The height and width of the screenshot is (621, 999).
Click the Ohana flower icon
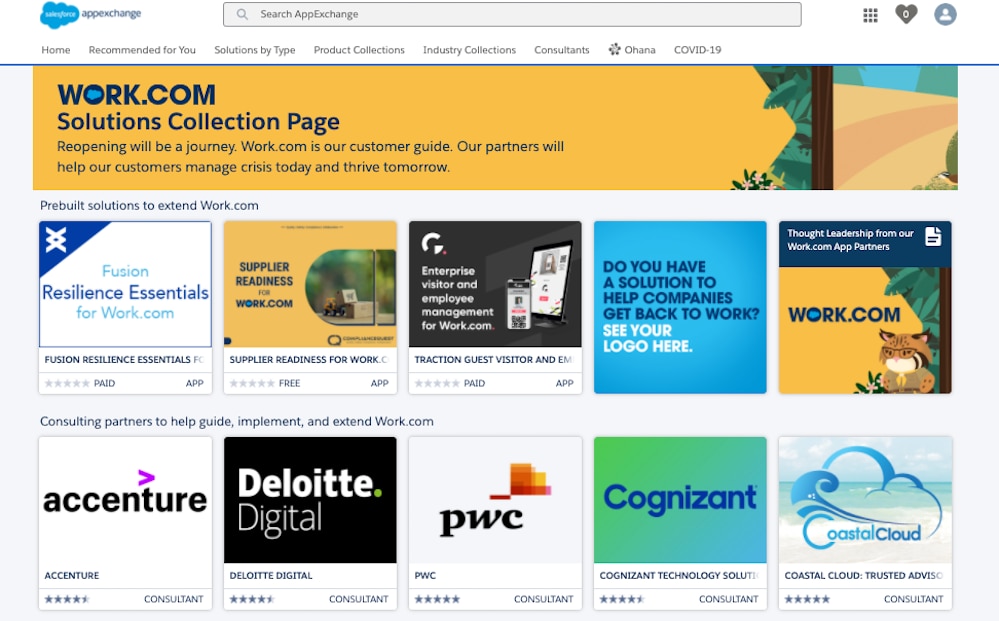tap(614, 50)
